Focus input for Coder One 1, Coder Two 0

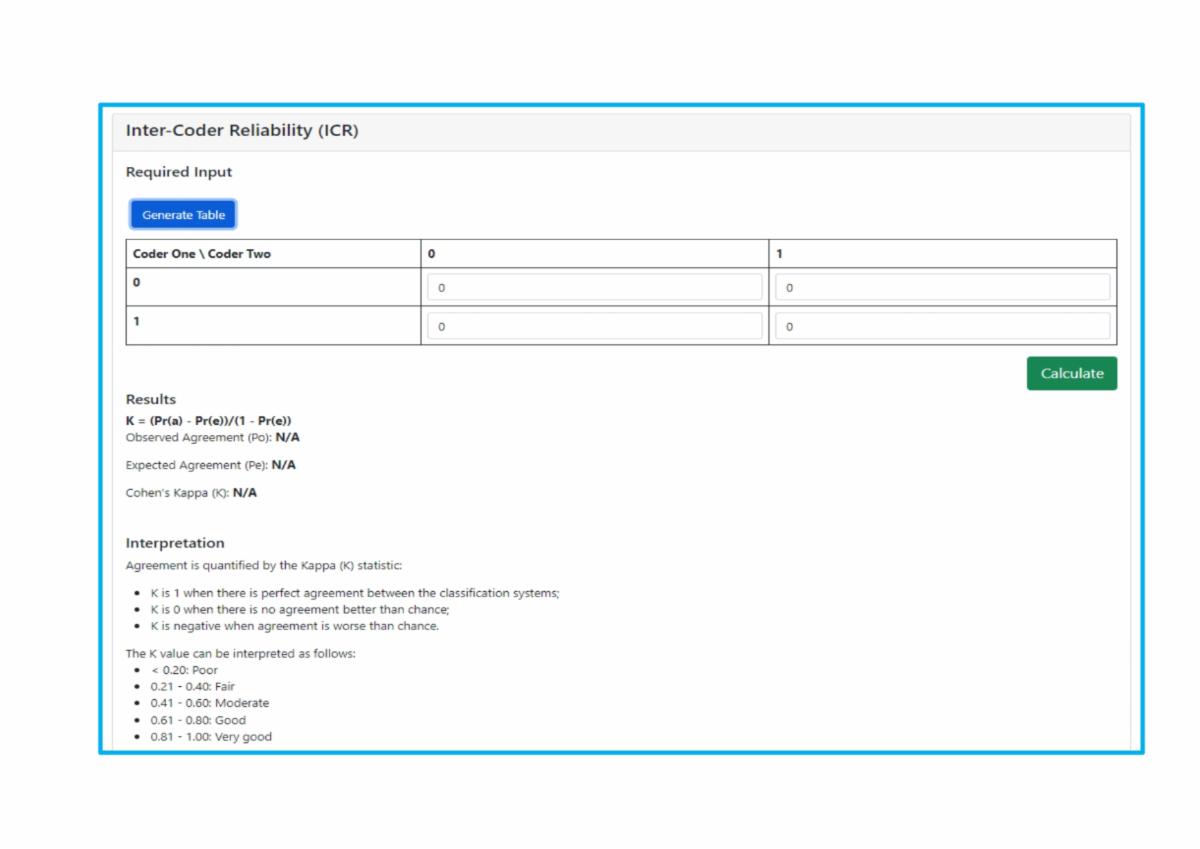pos(594,326)
